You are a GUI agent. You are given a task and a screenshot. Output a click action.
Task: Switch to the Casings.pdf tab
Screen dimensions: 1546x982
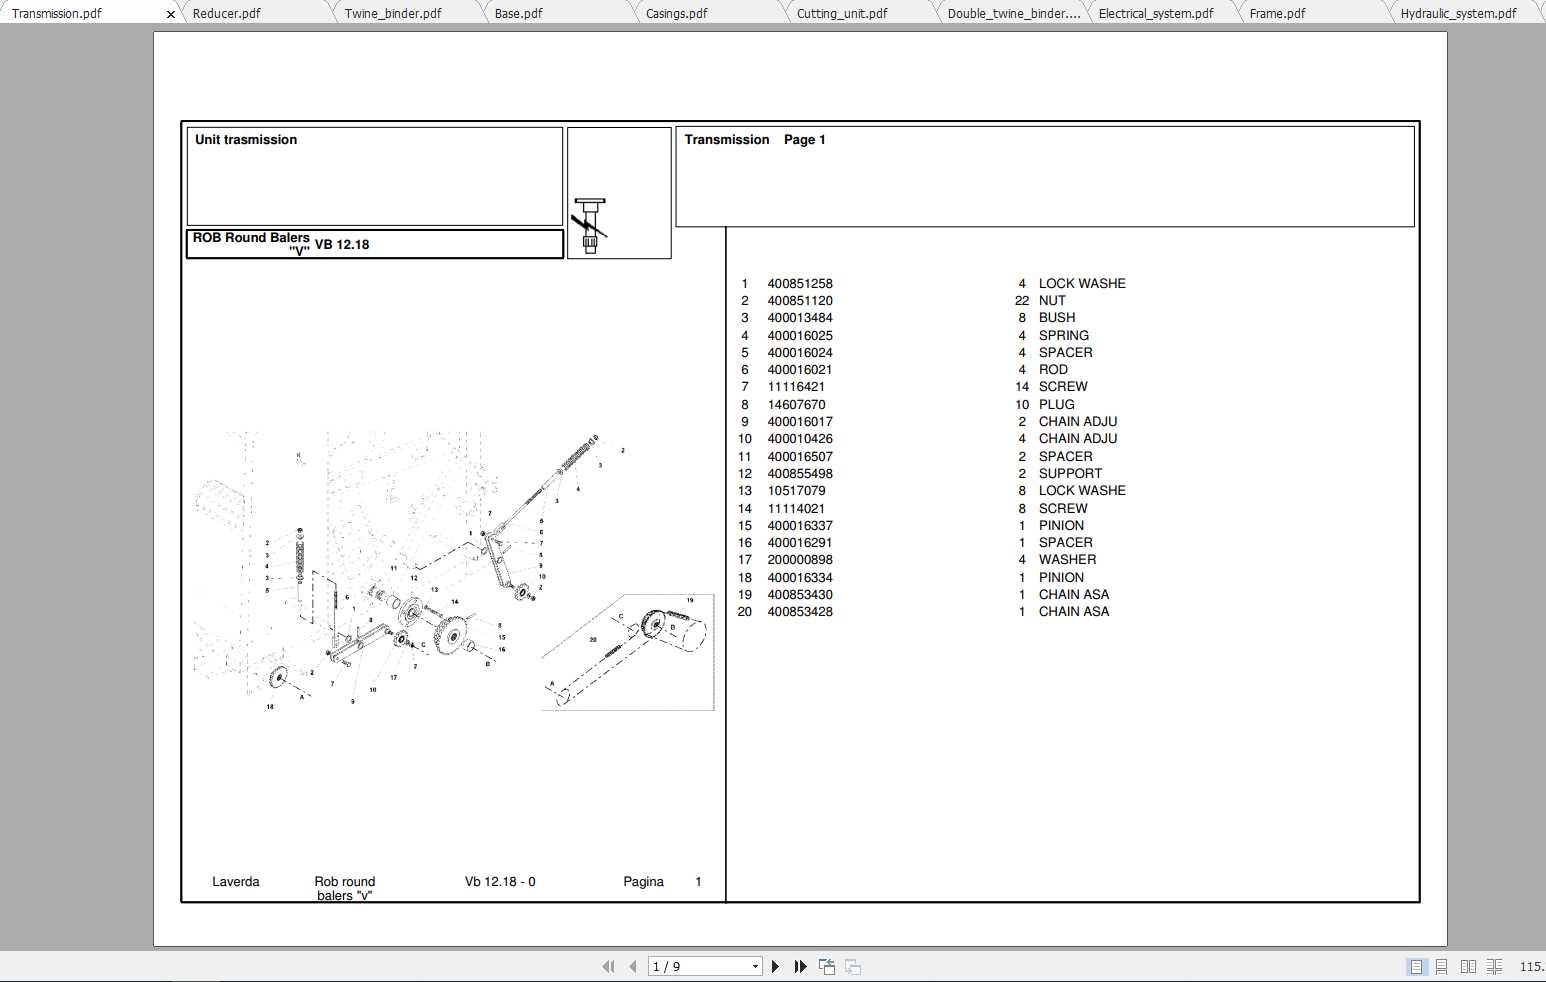point(678,13)
